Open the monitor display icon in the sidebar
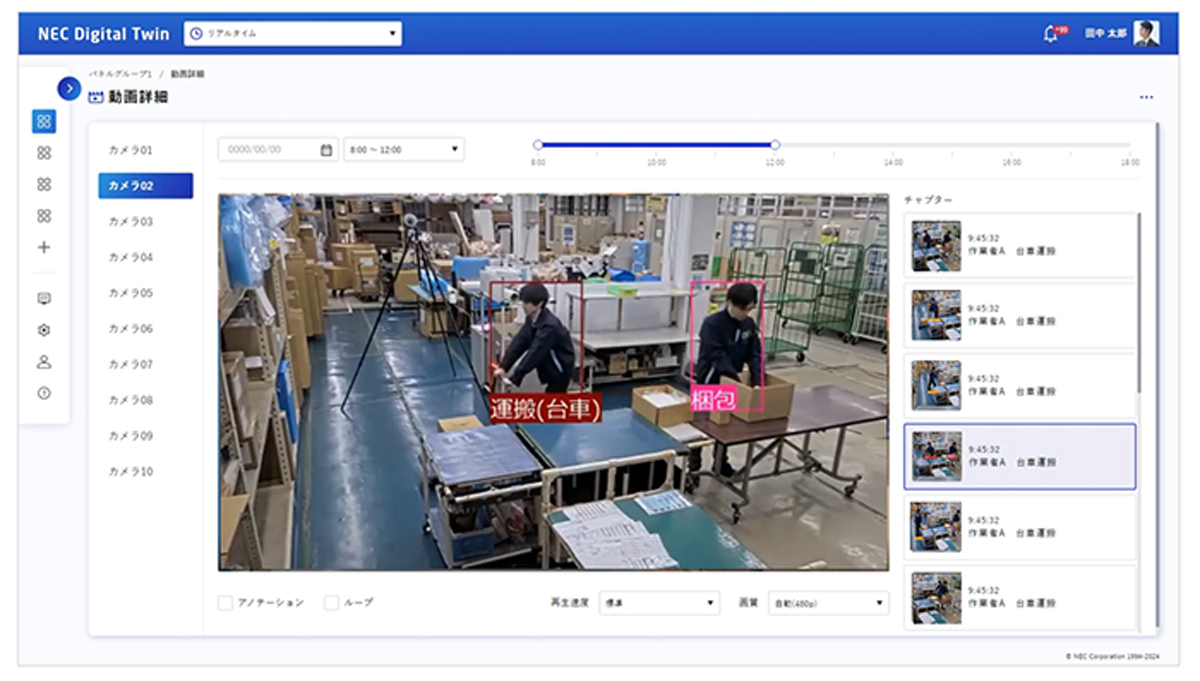 point(44,298)
